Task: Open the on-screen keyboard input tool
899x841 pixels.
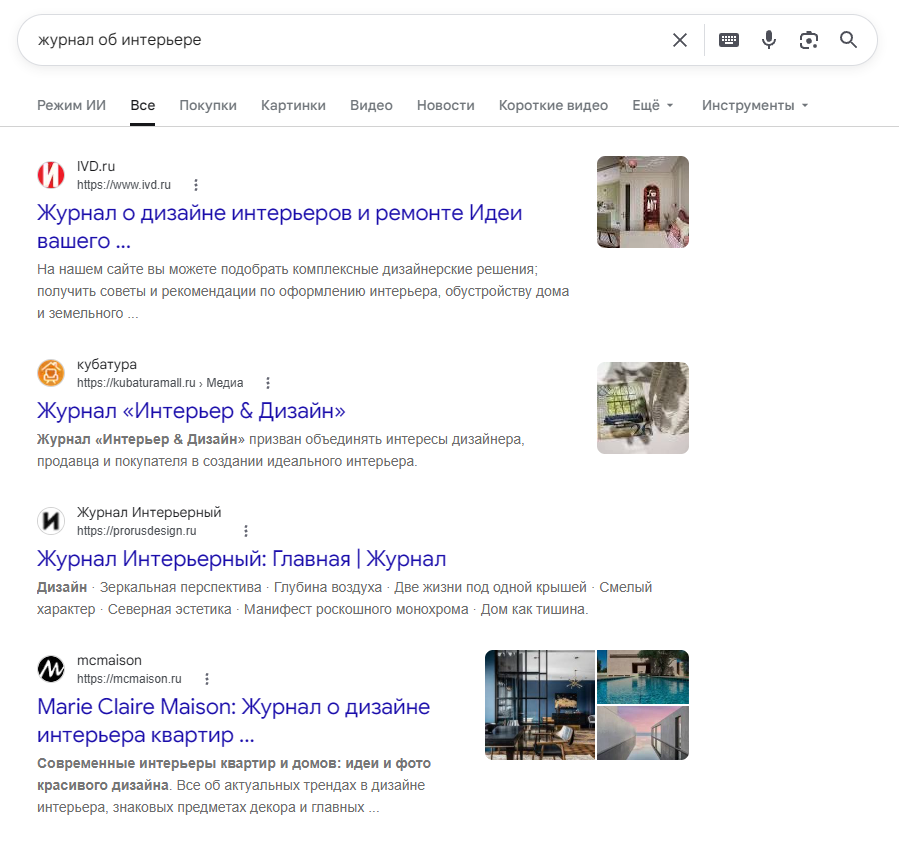Action: click(x=729, y=40)
